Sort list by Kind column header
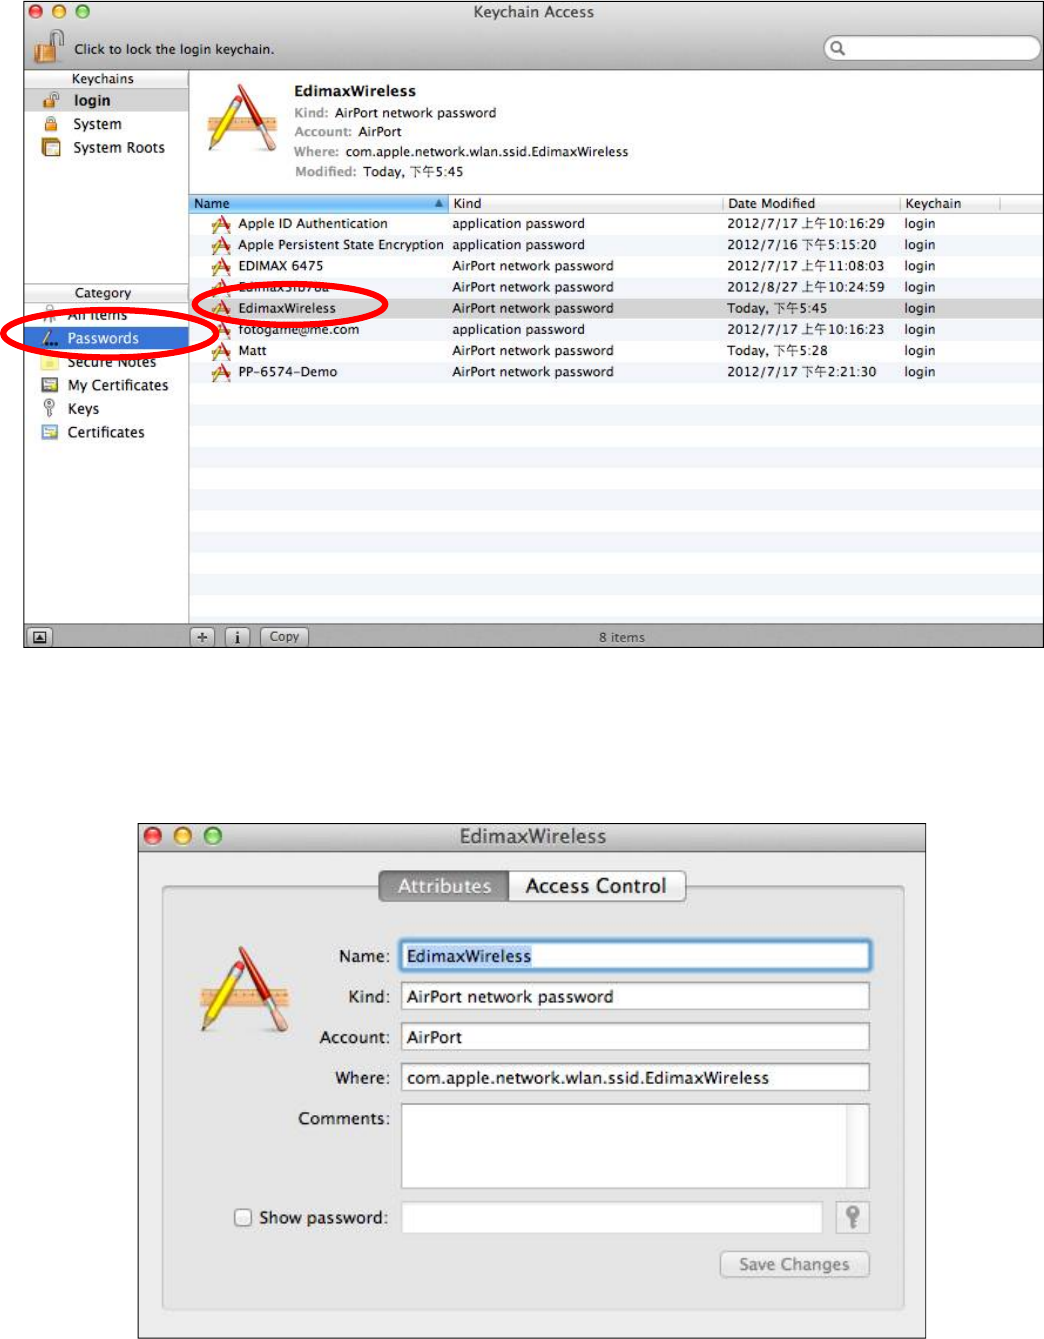This screenshot has width=1044, height=1339. pos(586,203)
